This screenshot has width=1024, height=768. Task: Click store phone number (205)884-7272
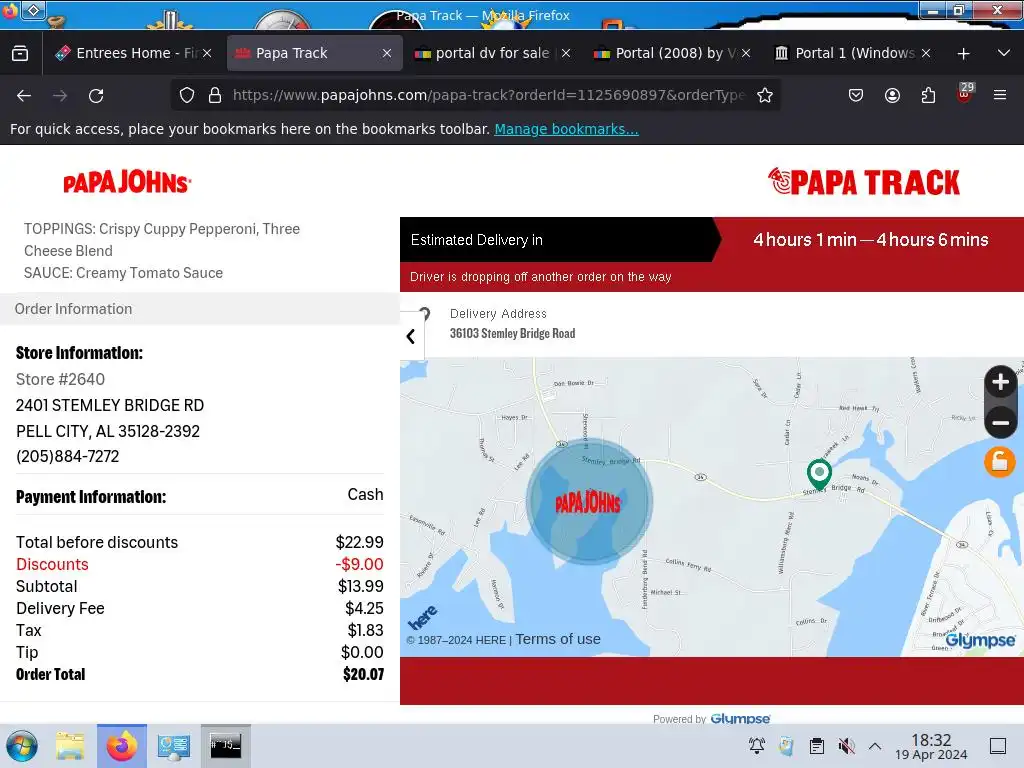(x=68, y=456)
